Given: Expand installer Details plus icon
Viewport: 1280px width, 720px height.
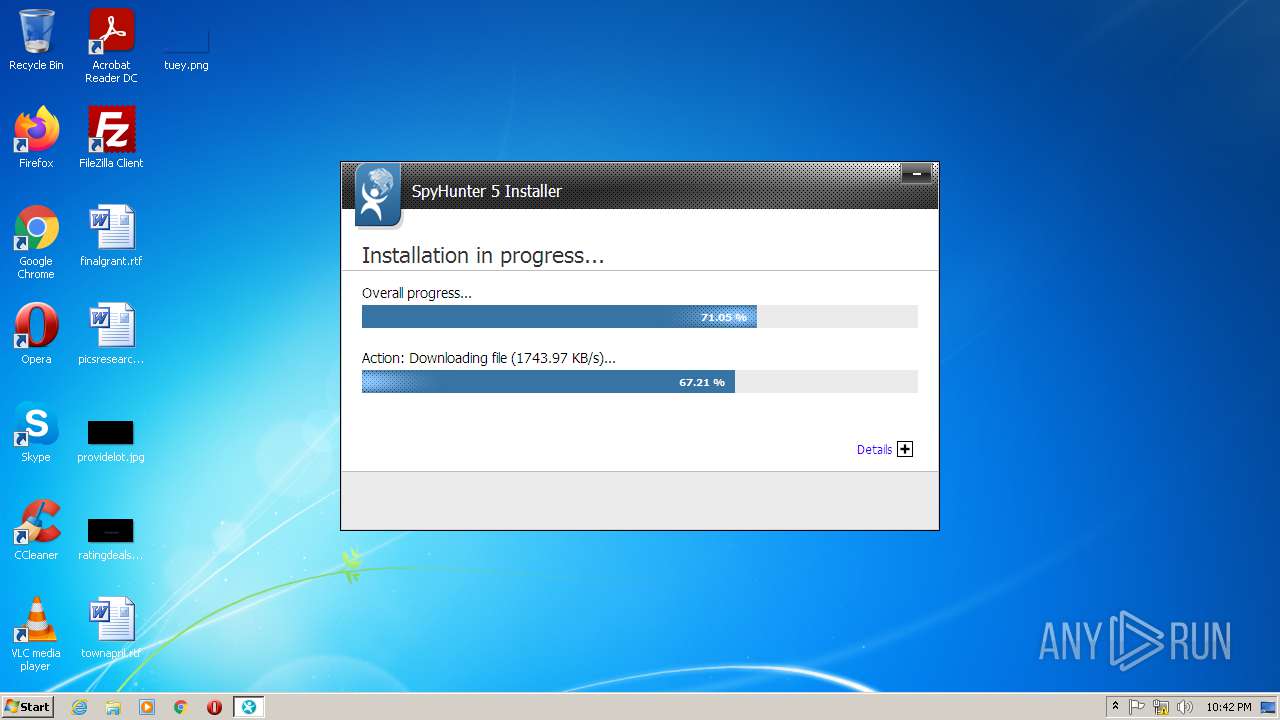Looking at the screenshot, I should coord(905,449).
